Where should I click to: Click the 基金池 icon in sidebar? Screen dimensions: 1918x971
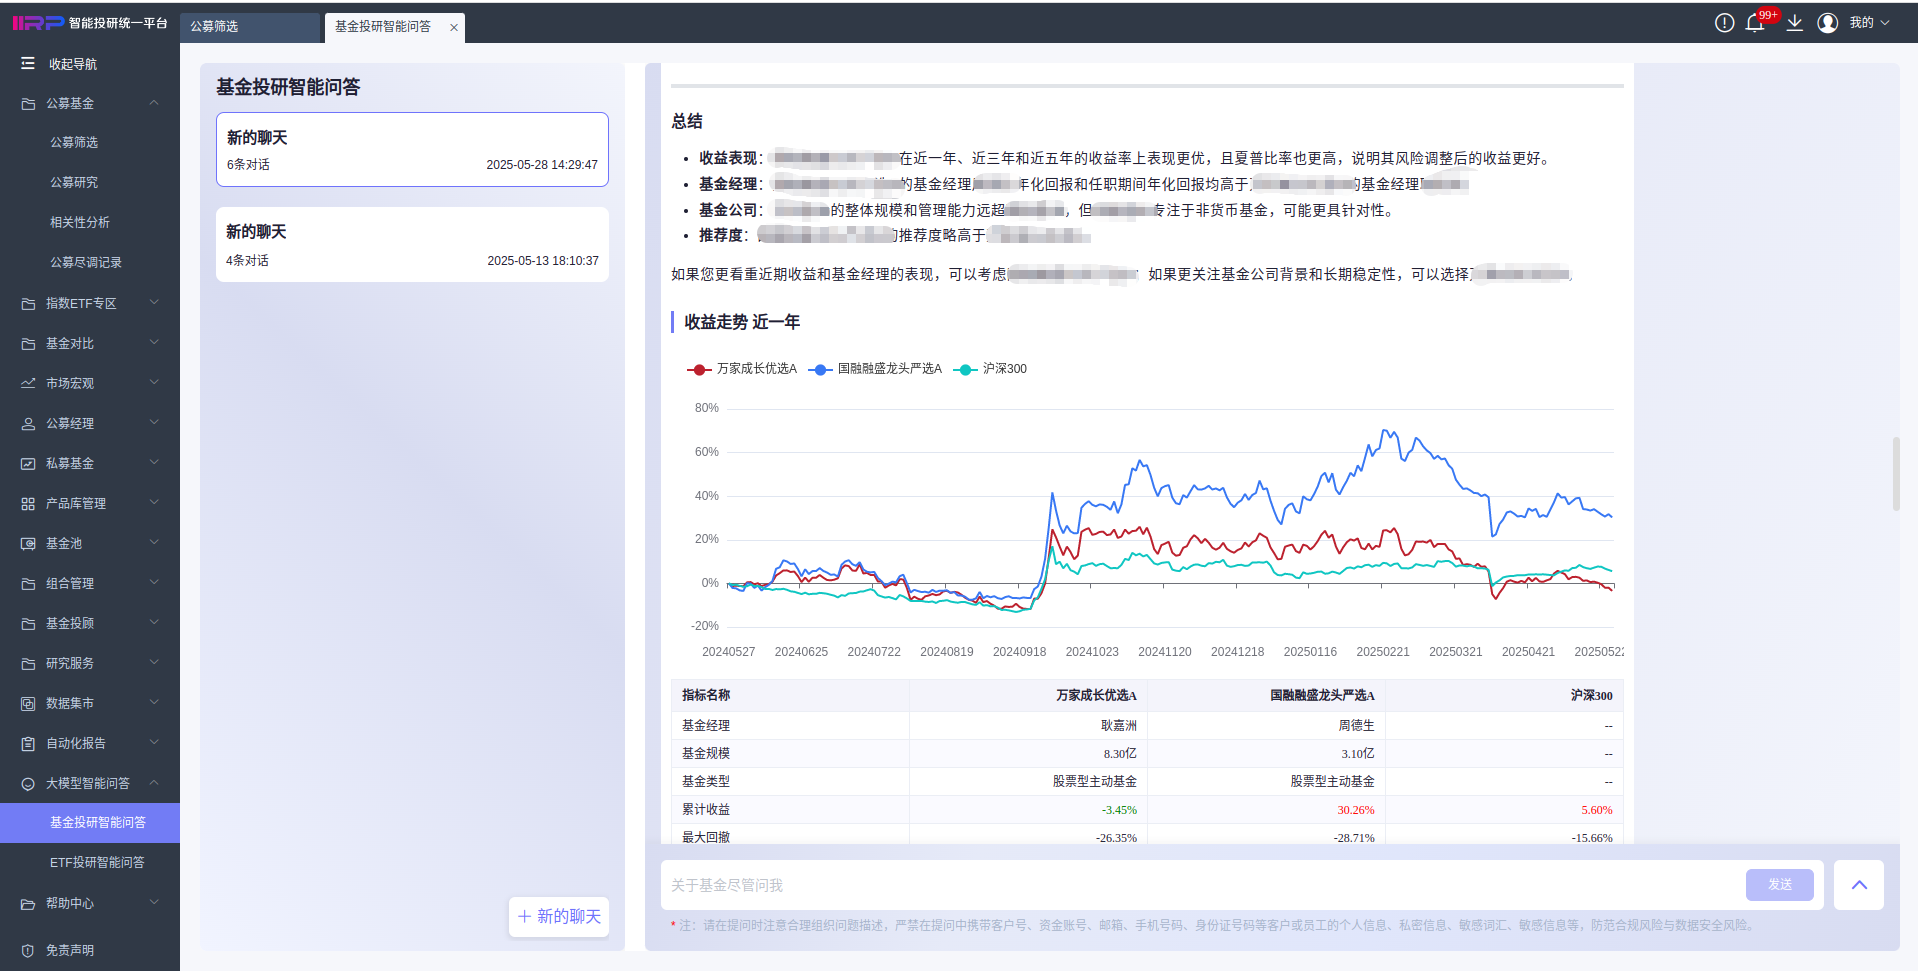[28, 544]
